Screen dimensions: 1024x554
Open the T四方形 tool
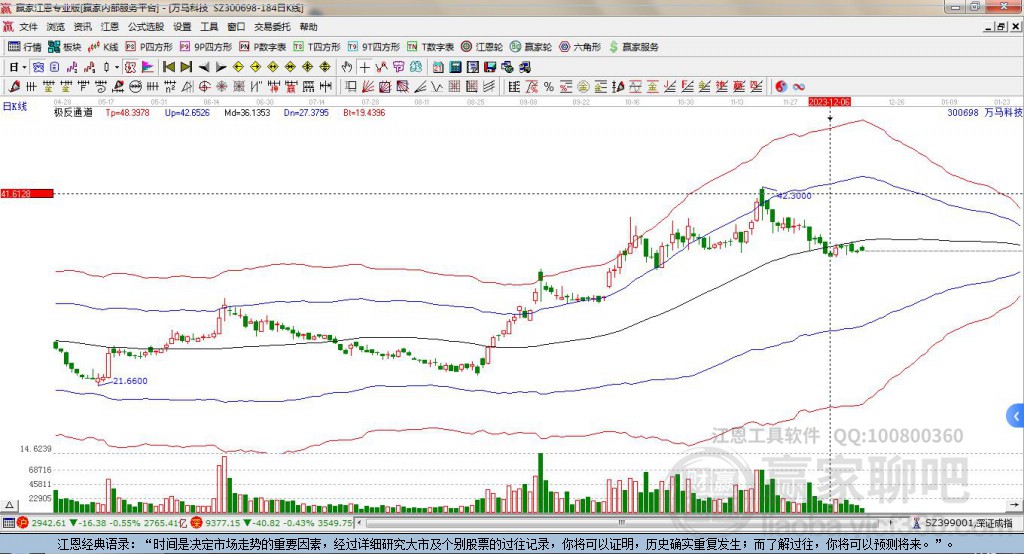click(x=317, y=47)
